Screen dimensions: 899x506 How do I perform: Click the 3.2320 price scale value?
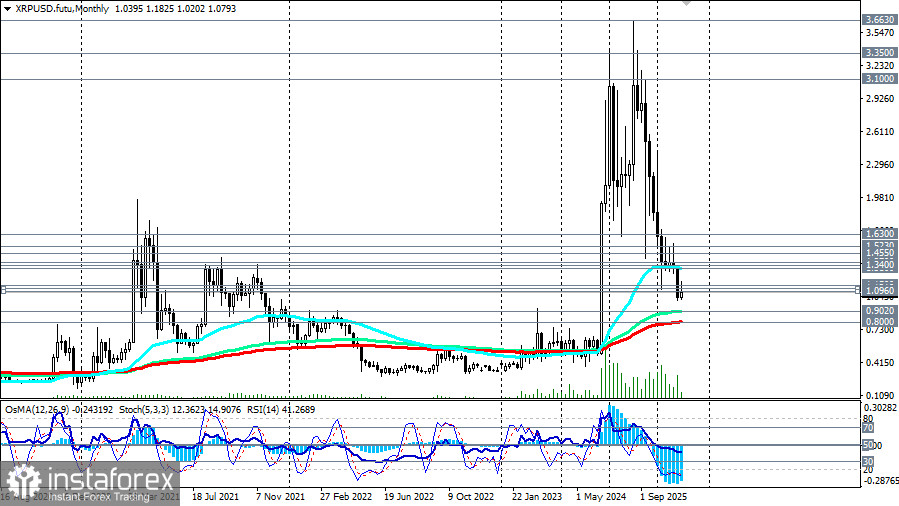[880, 66]
